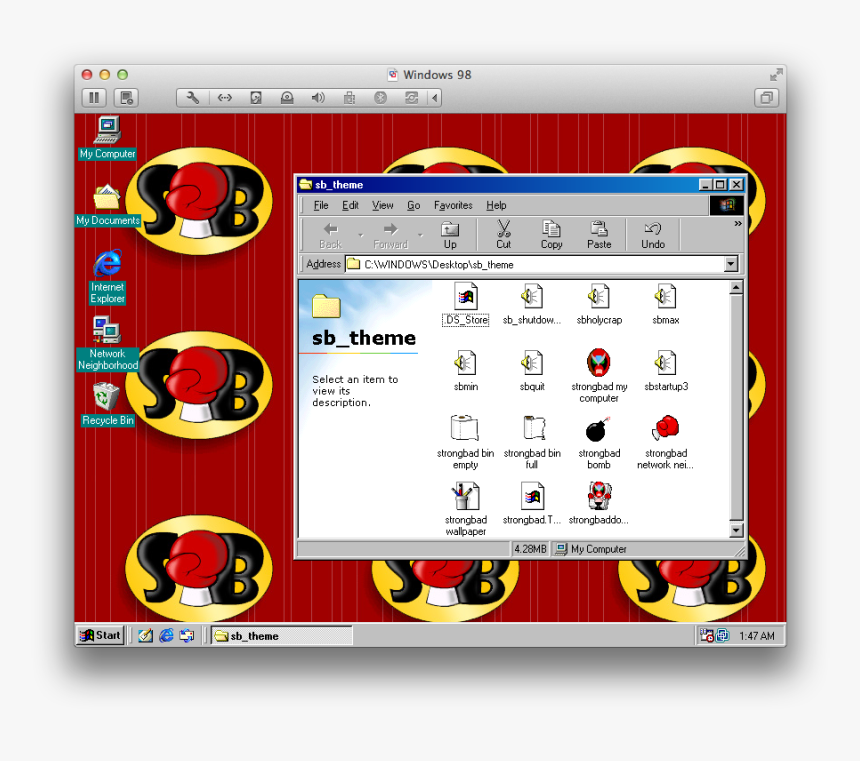Select Internet Explorer desktop icon
This screenshot has height=761, width=860.
click(108, 277)
